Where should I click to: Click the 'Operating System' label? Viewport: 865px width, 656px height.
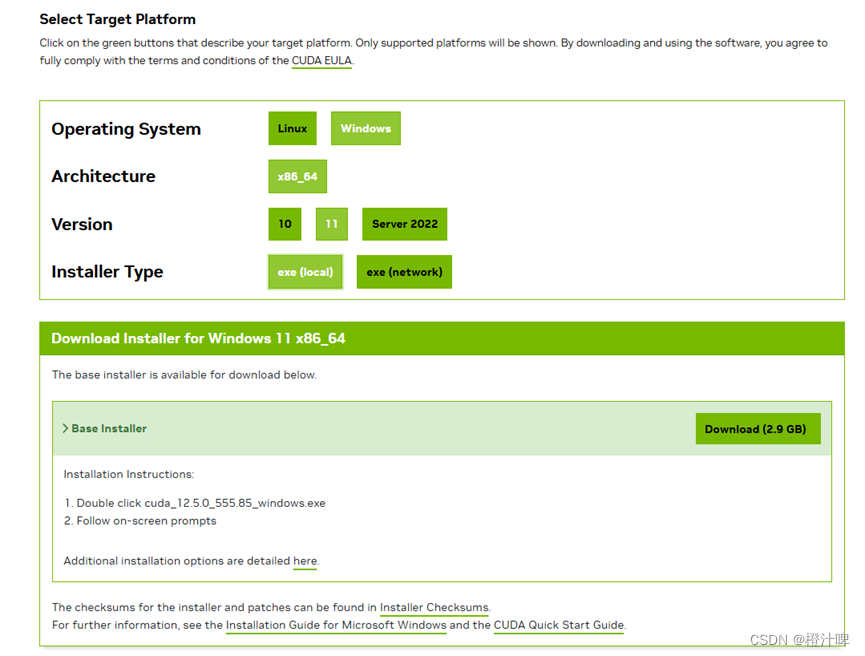[x=126, y=129]
